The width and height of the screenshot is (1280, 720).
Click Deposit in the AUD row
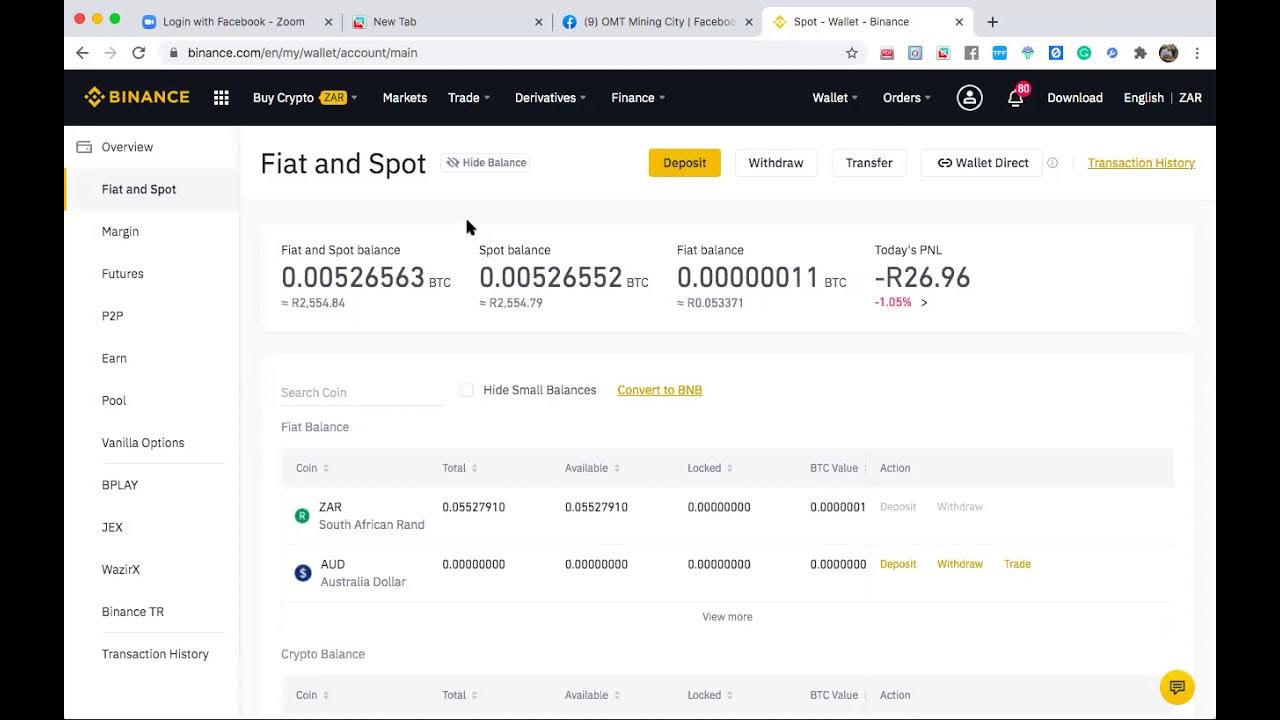[898, 564]
